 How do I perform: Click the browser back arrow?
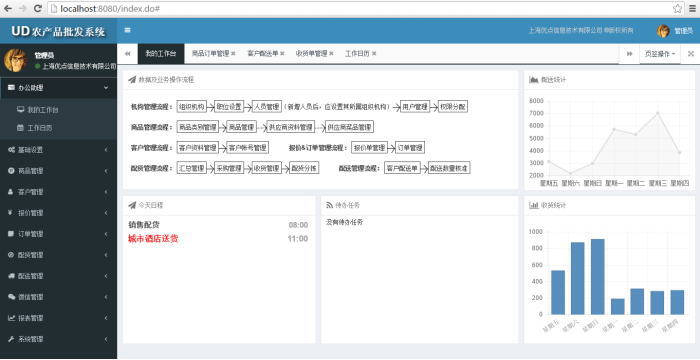(8, 8)
